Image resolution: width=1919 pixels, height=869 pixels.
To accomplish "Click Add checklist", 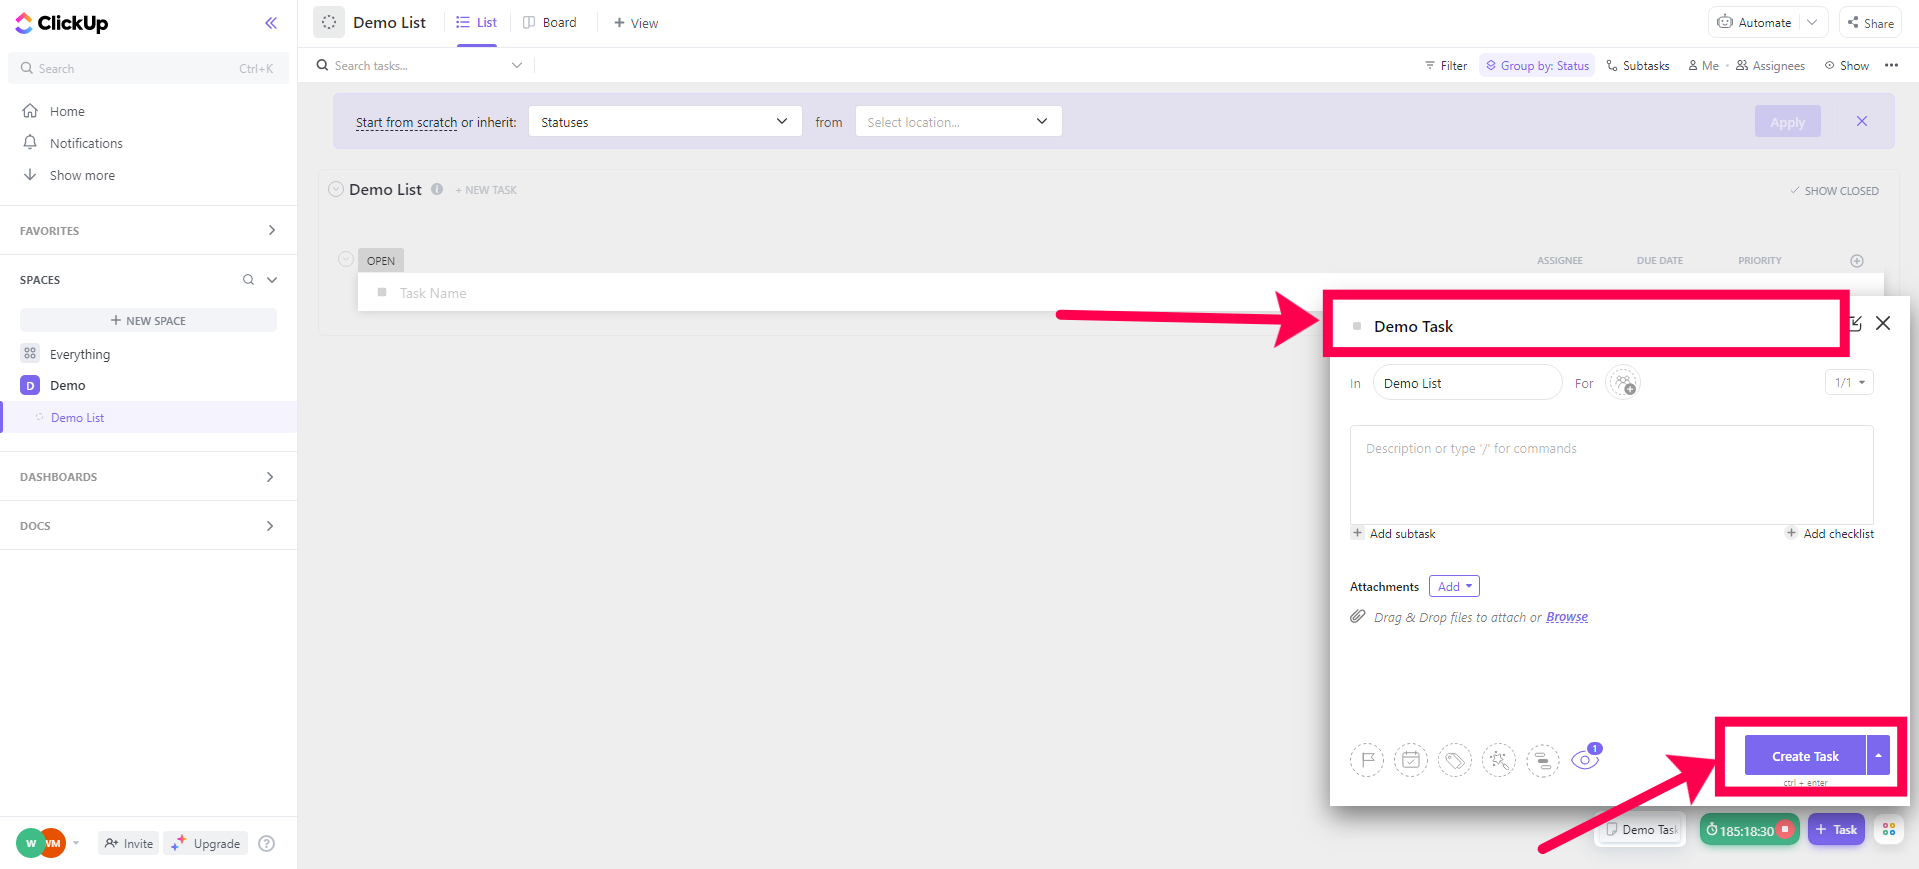I will 1830,533.
